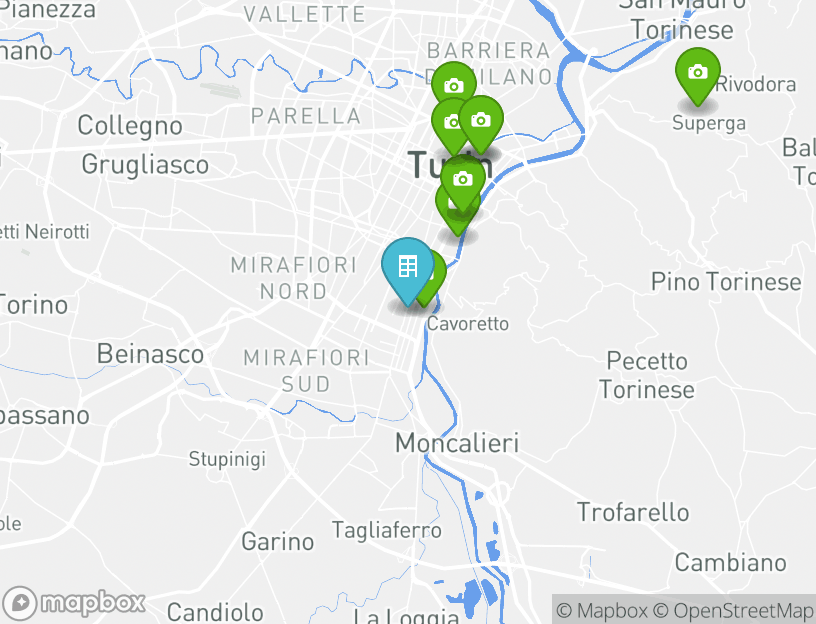Viewport: 816px width, 624px height.
Task: Click the Beinasco town label
Action: point(150,354)
